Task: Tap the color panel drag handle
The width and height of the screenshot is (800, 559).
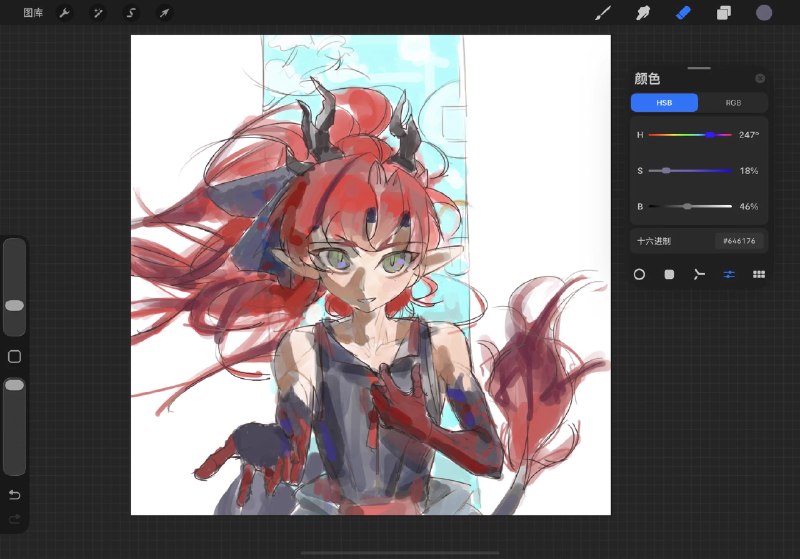Action: [x=699, y=68]
